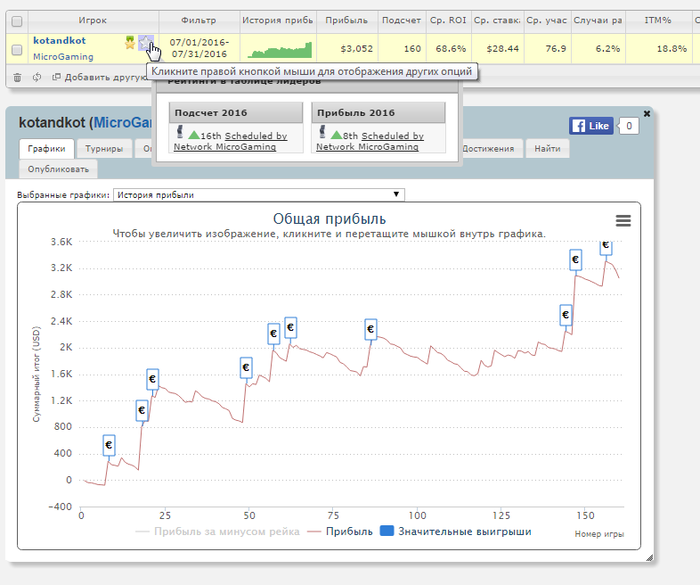This screenshot has height=585, width=700.
Task: Switch to the Найти tab
Action: [x=547, y=149]
